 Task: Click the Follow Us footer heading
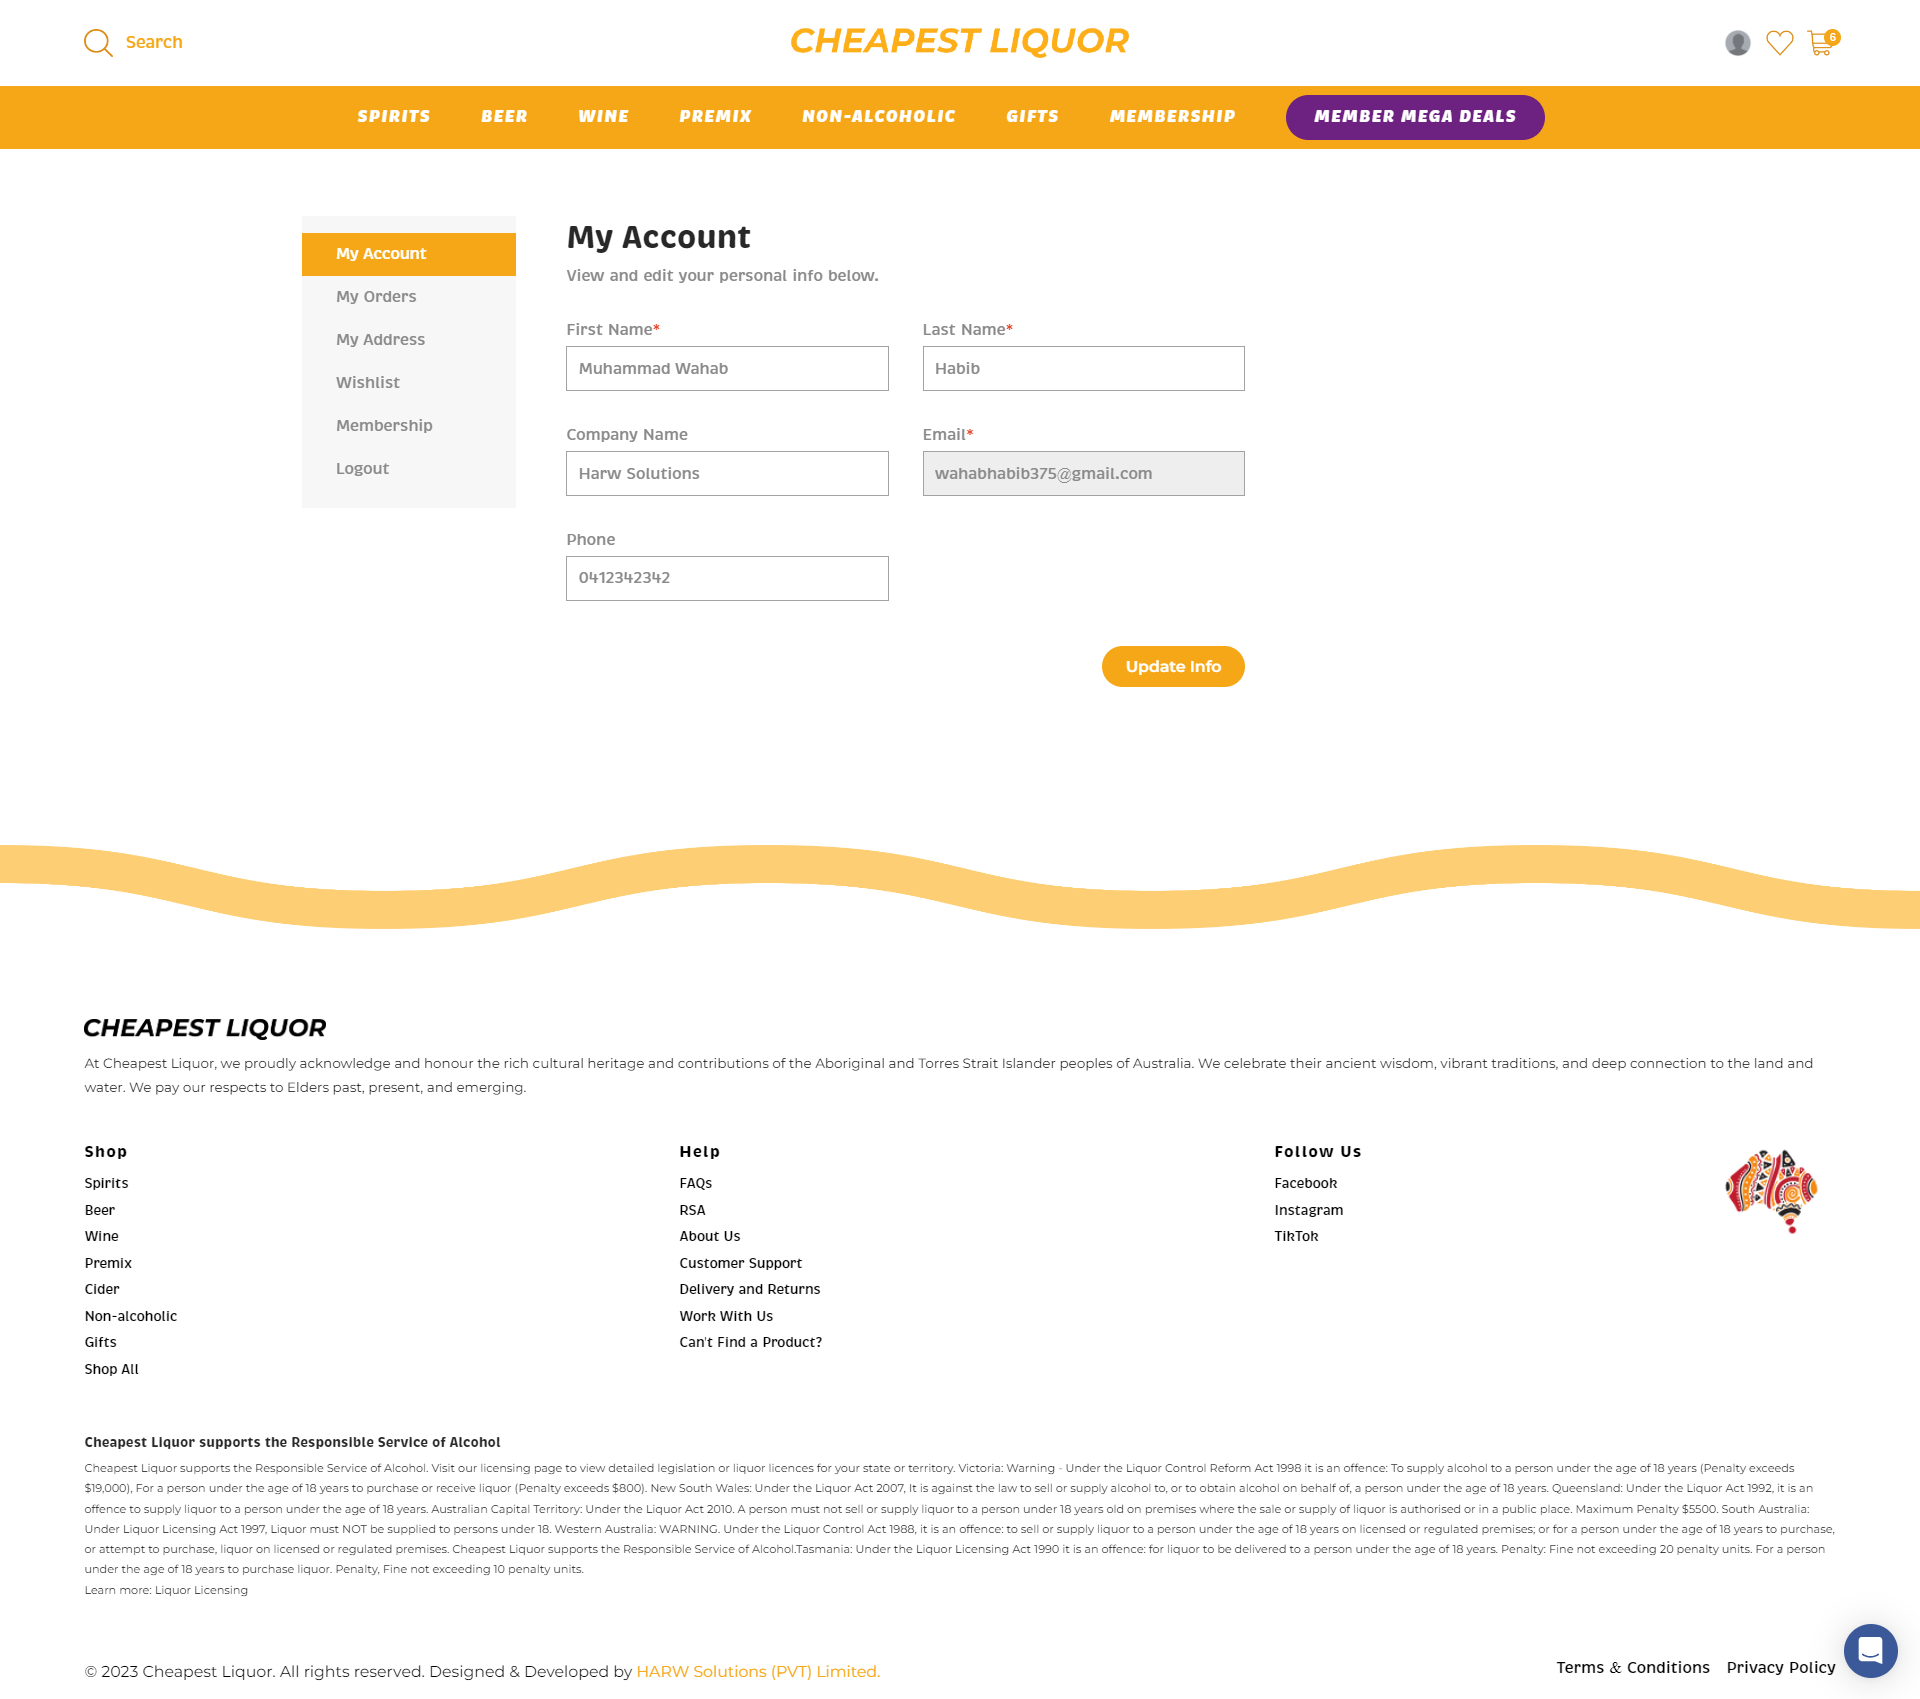click(x=1318, y=1152)
